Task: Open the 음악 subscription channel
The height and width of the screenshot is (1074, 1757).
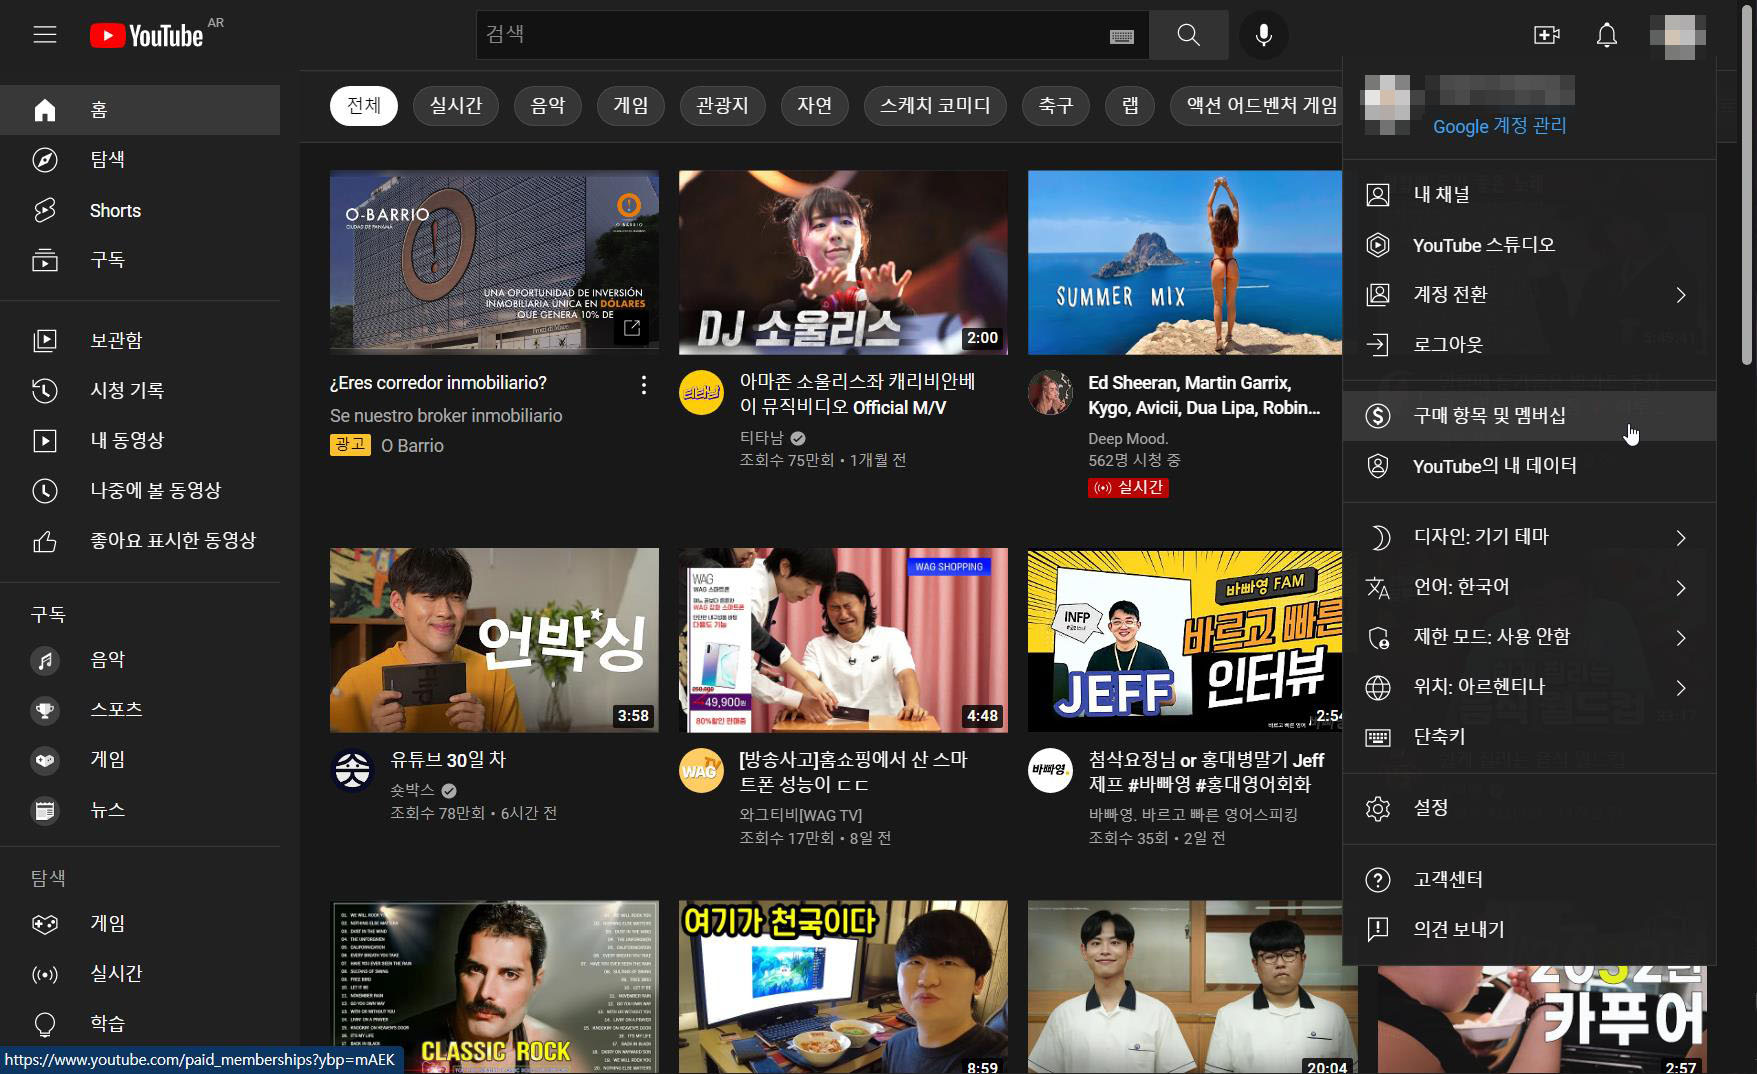Action: coord(140,660)
